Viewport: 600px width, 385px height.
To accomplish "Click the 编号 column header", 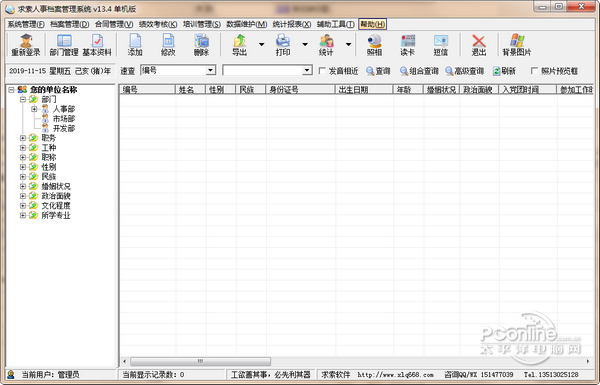I will (147, 90).
